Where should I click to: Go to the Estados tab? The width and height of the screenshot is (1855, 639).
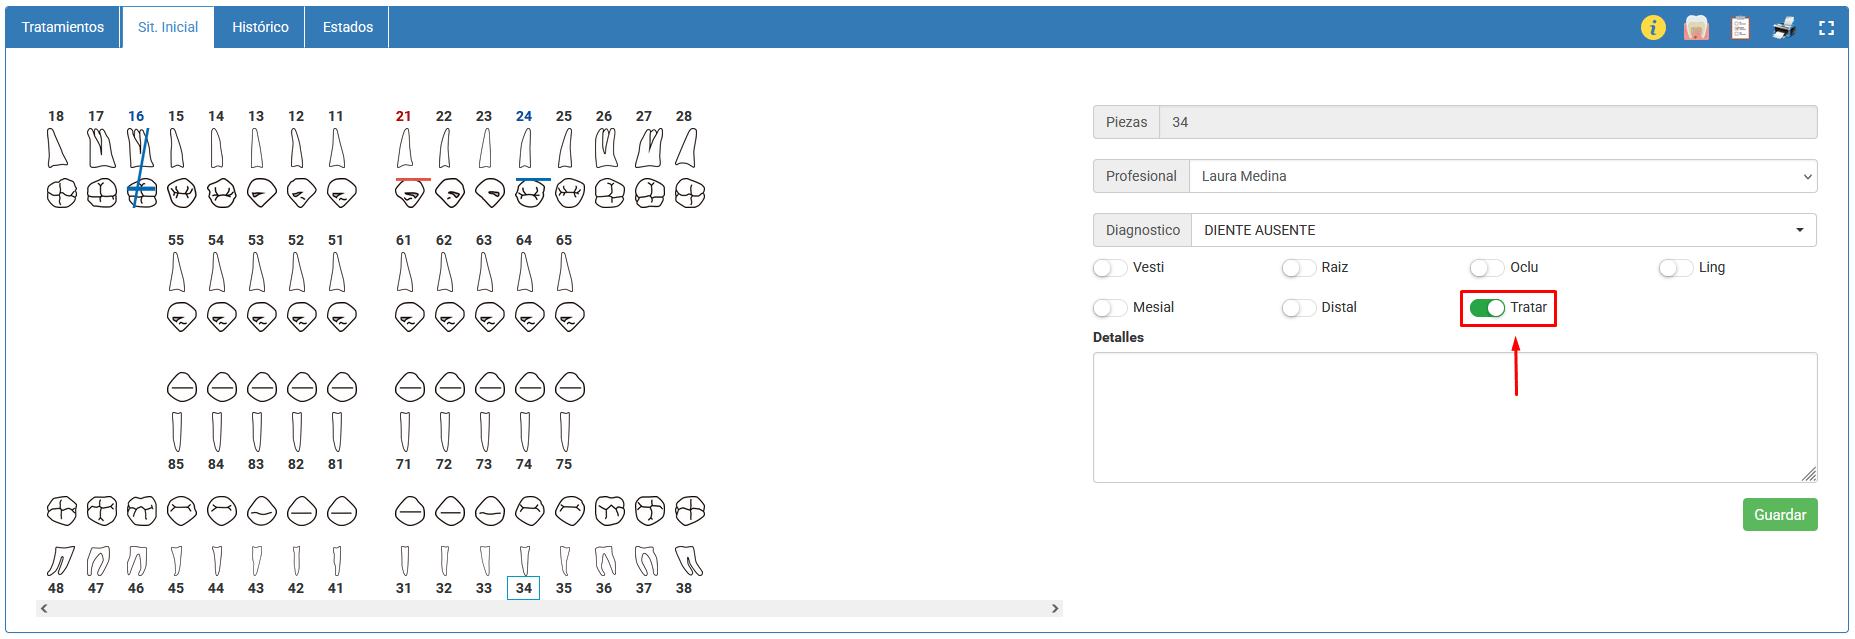(x=348, y=27)
